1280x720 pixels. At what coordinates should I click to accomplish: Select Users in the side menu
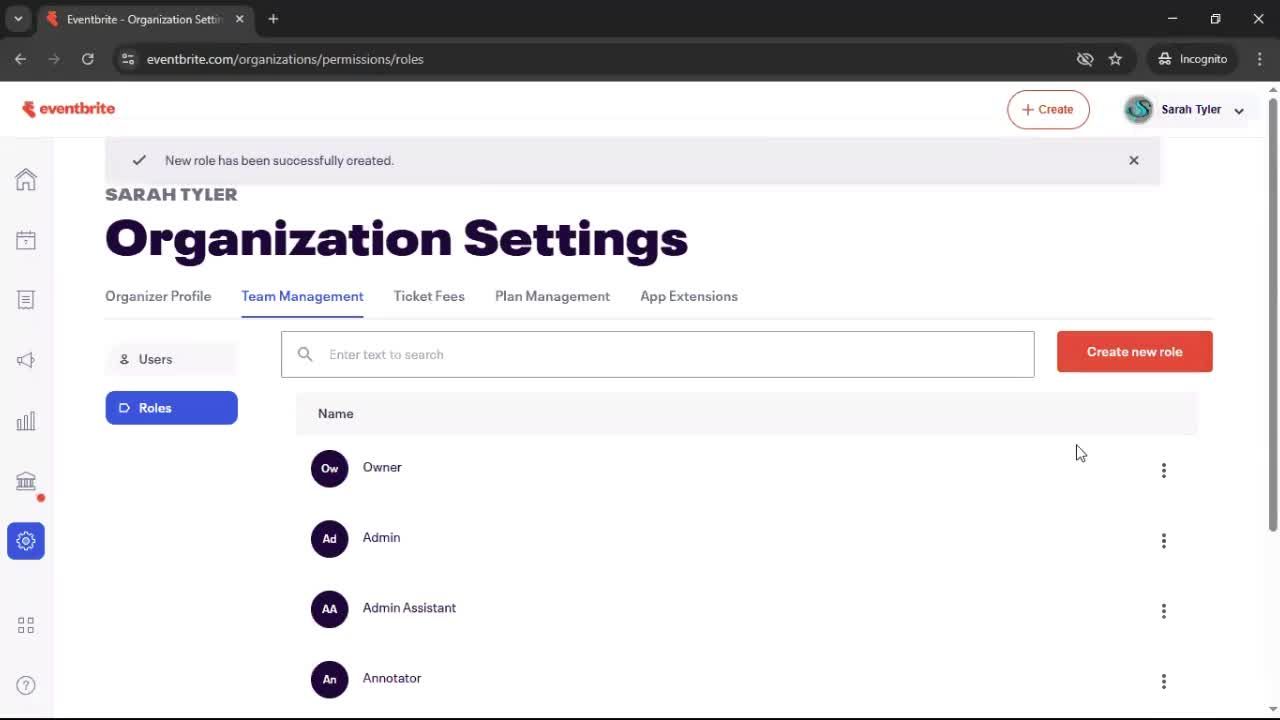(171, 359)
